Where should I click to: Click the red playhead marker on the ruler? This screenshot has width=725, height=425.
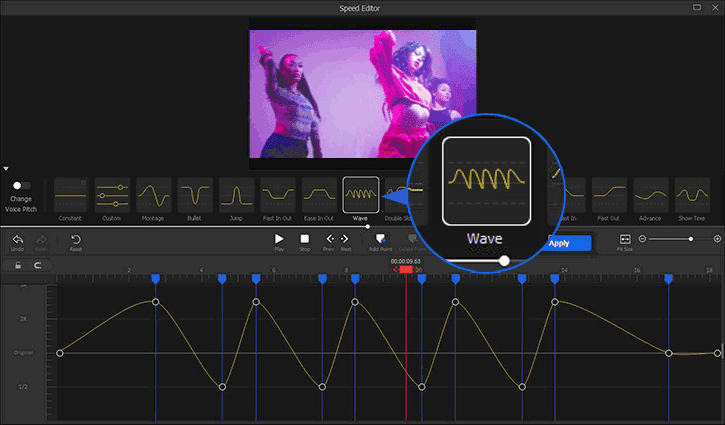coord(405,270)
